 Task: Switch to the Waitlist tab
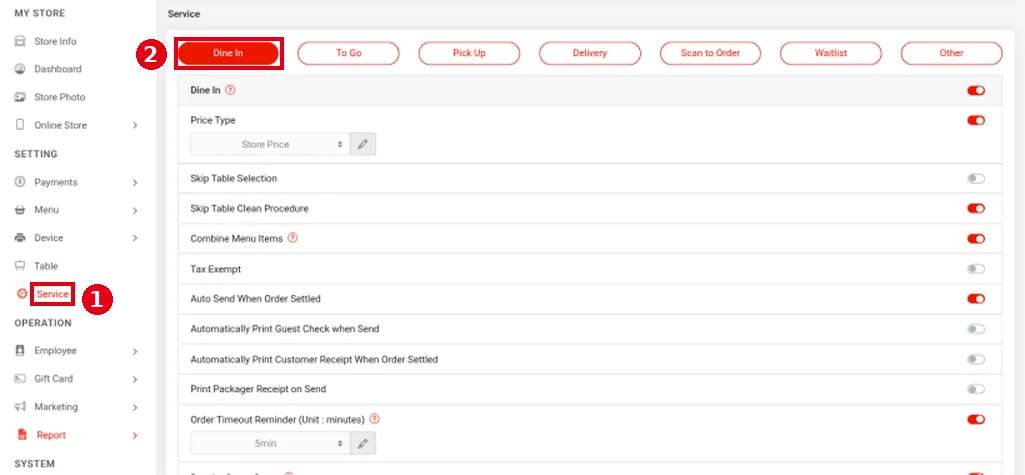tap(831, 53)
